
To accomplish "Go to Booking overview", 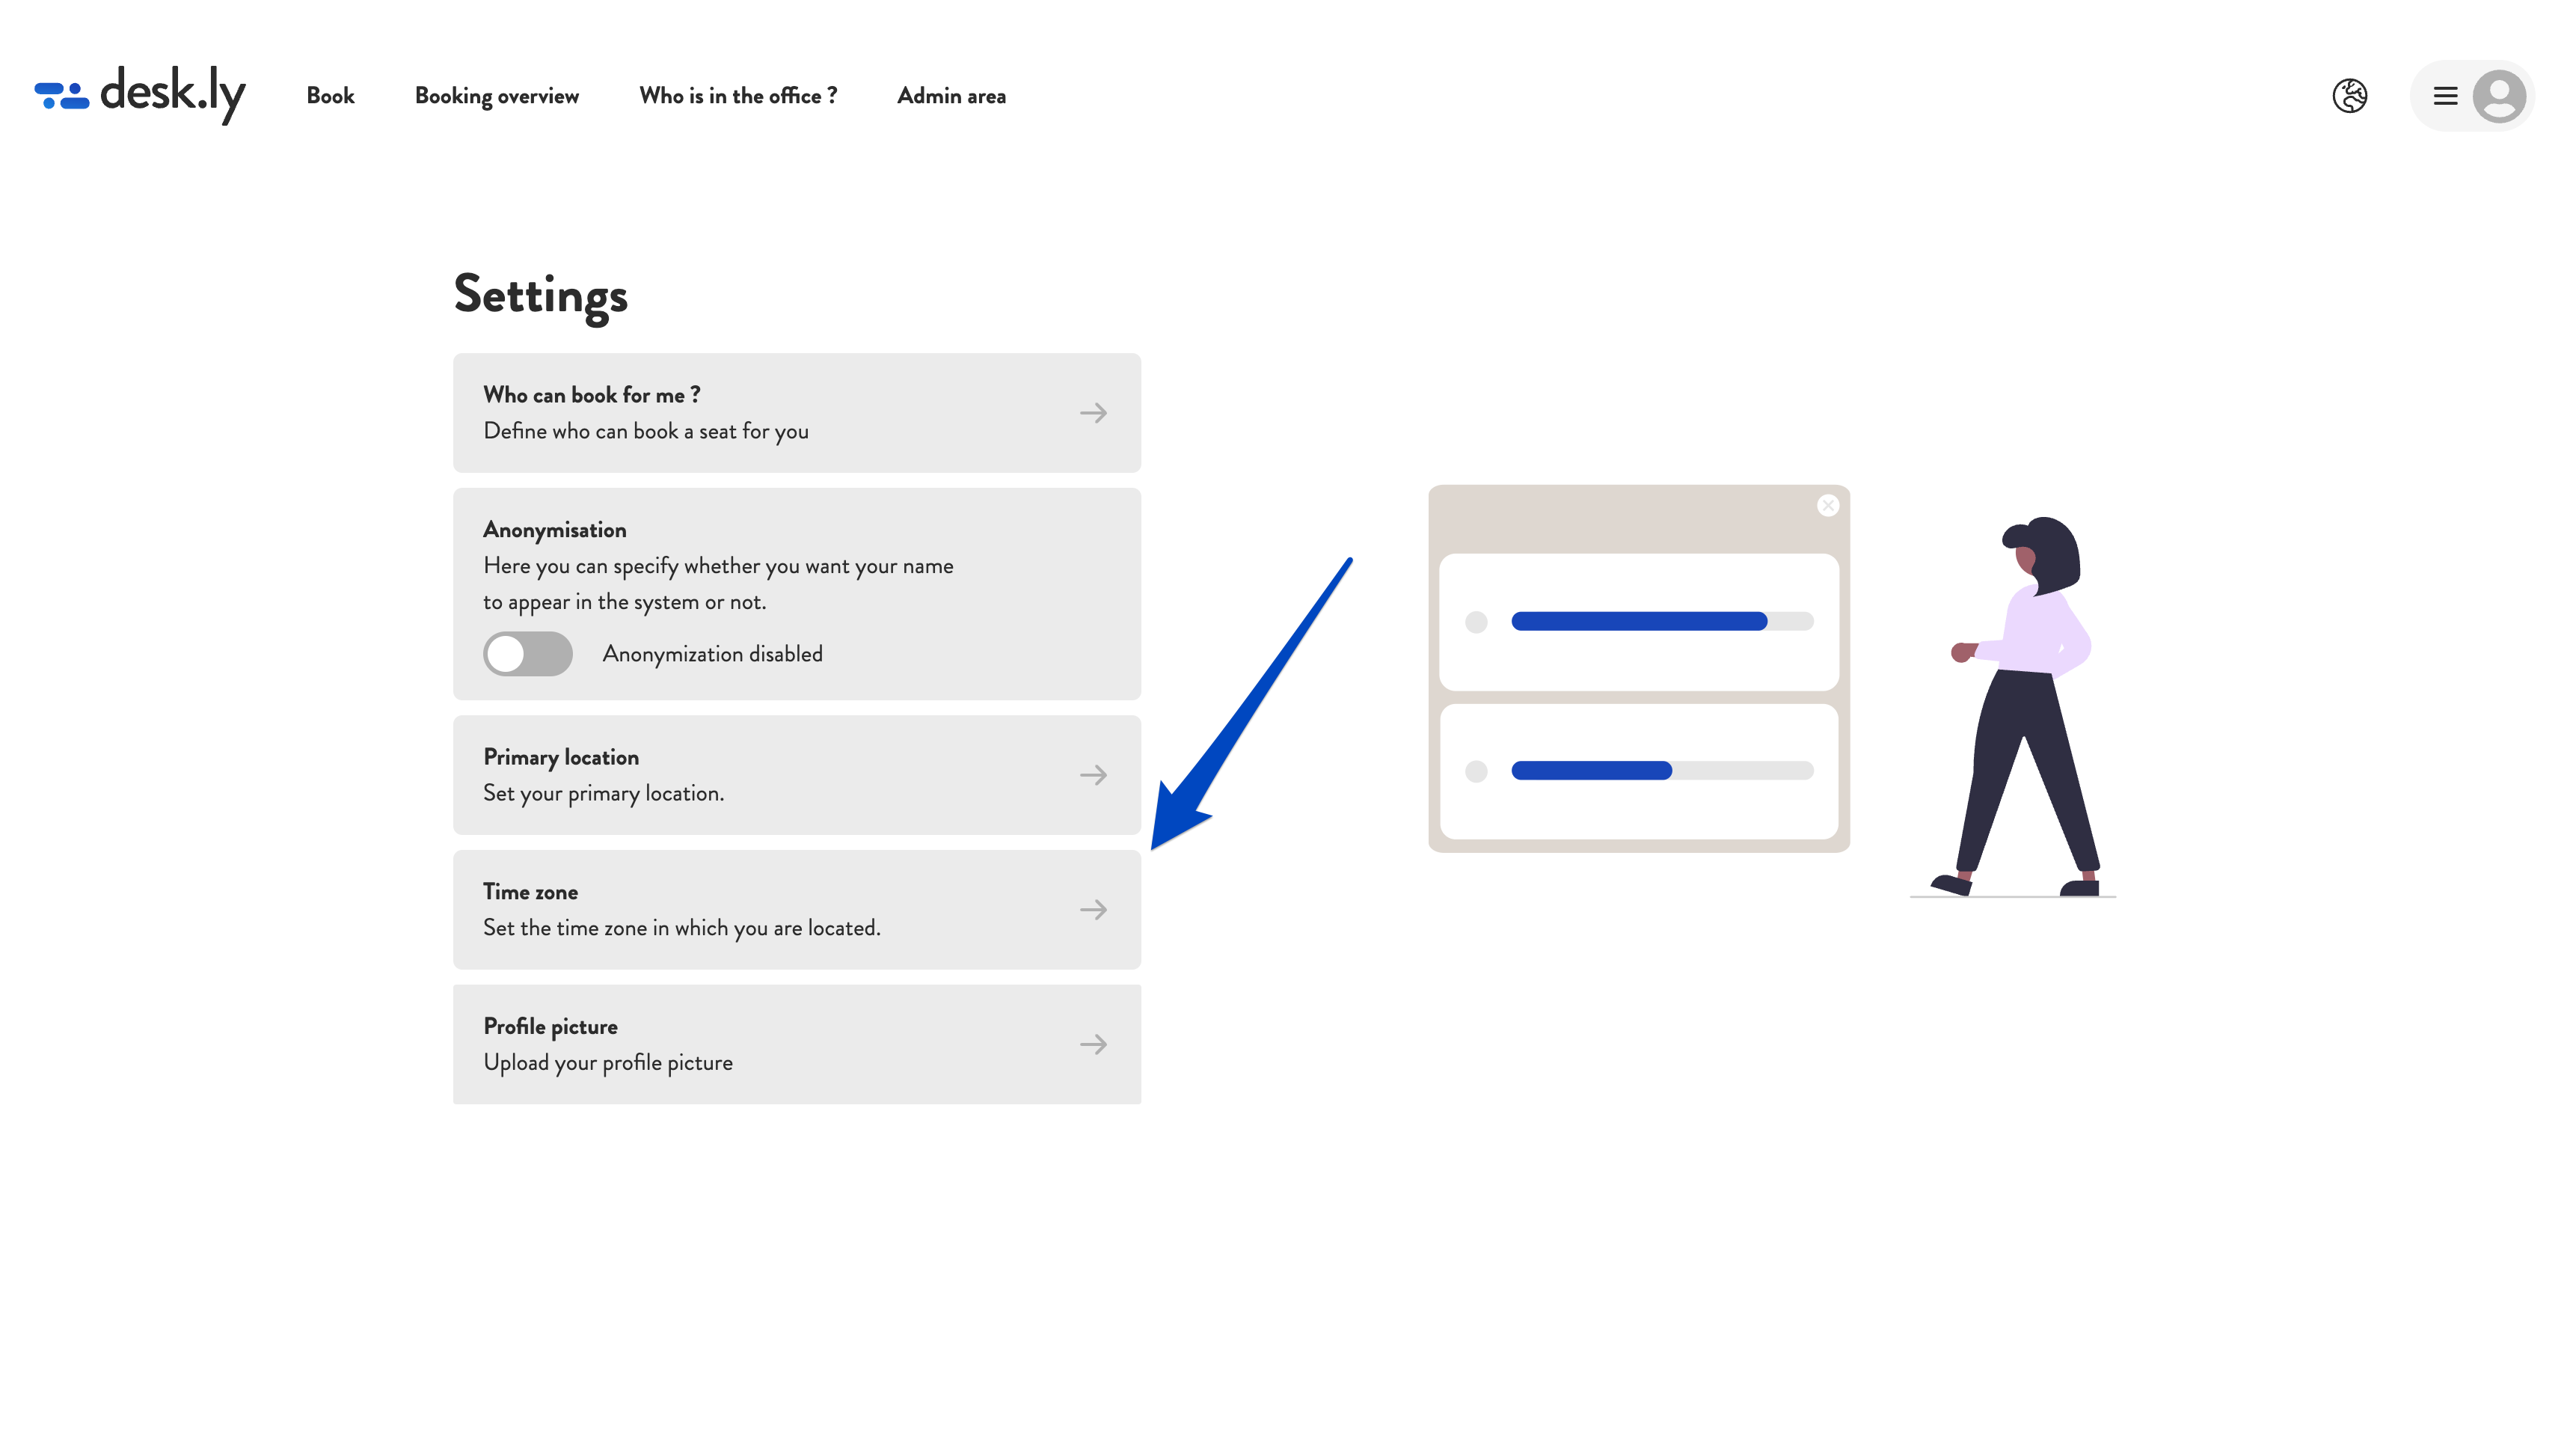I will point(497,96).
